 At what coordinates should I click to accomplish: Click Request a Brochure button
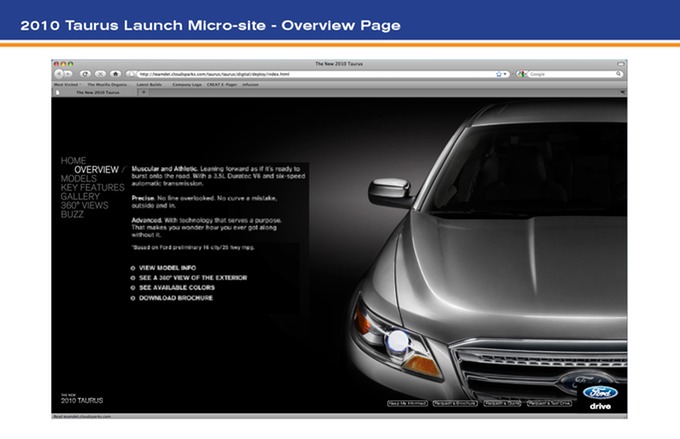tap(455, 403)
